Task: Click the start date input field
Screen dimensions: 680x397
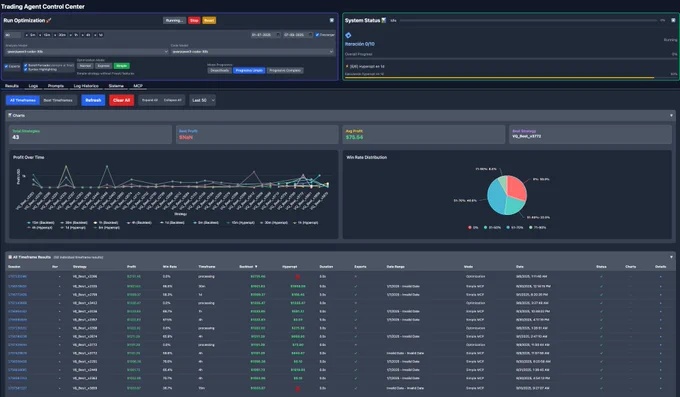Action: 266,35
